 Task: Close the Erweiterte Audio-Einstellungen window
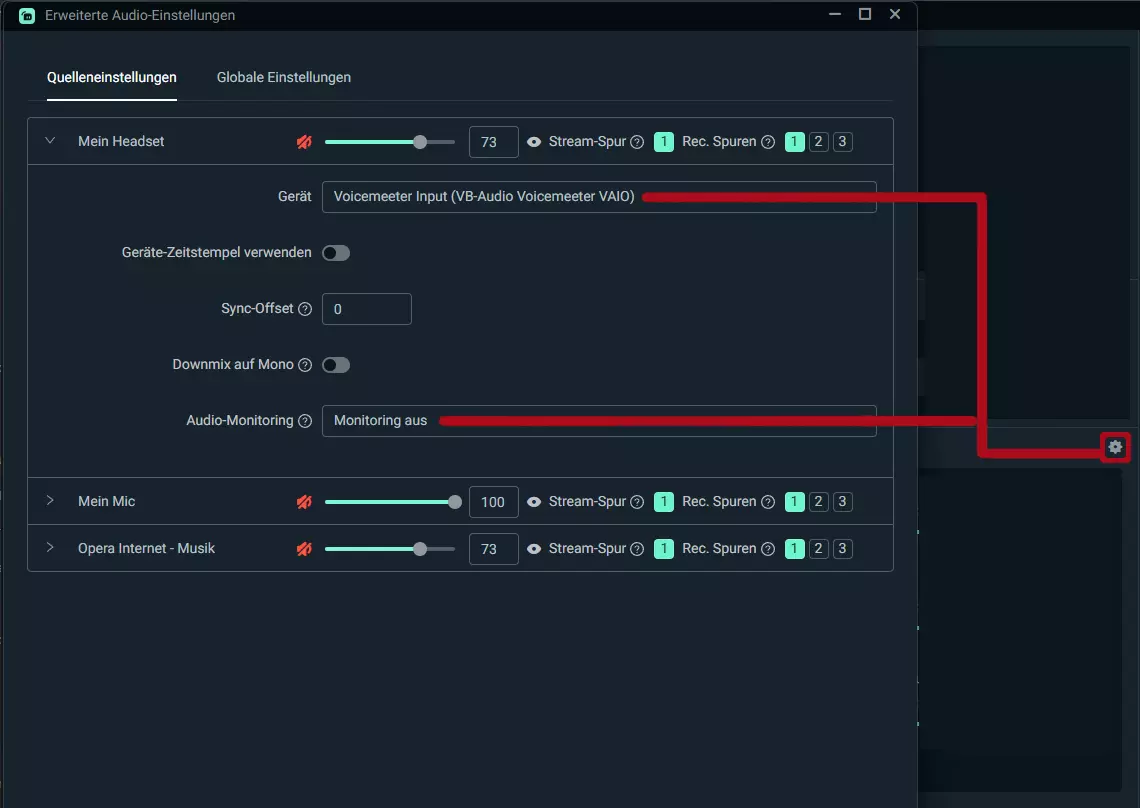pos(895,15)
